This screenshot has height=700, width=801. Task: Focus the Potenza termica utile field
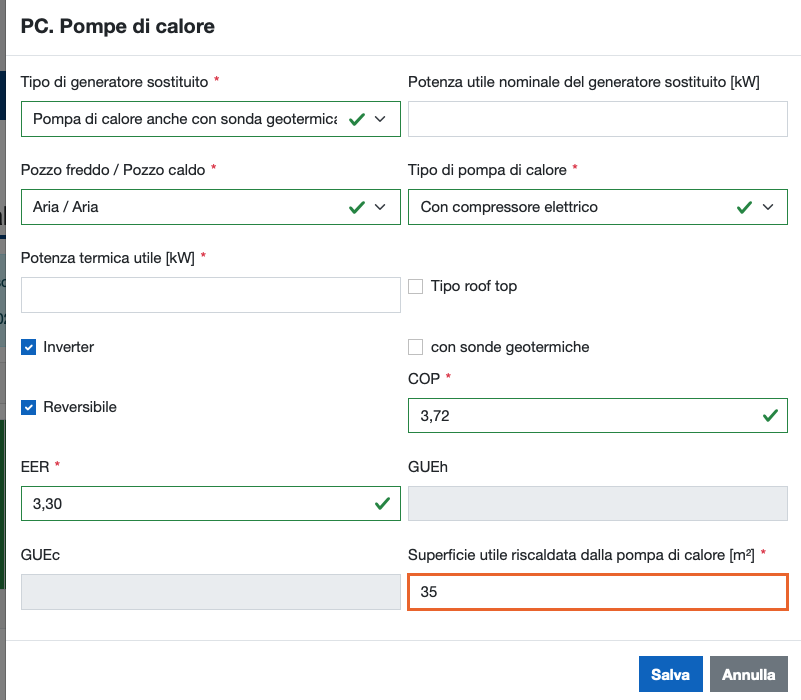click(x=210, y=295)
